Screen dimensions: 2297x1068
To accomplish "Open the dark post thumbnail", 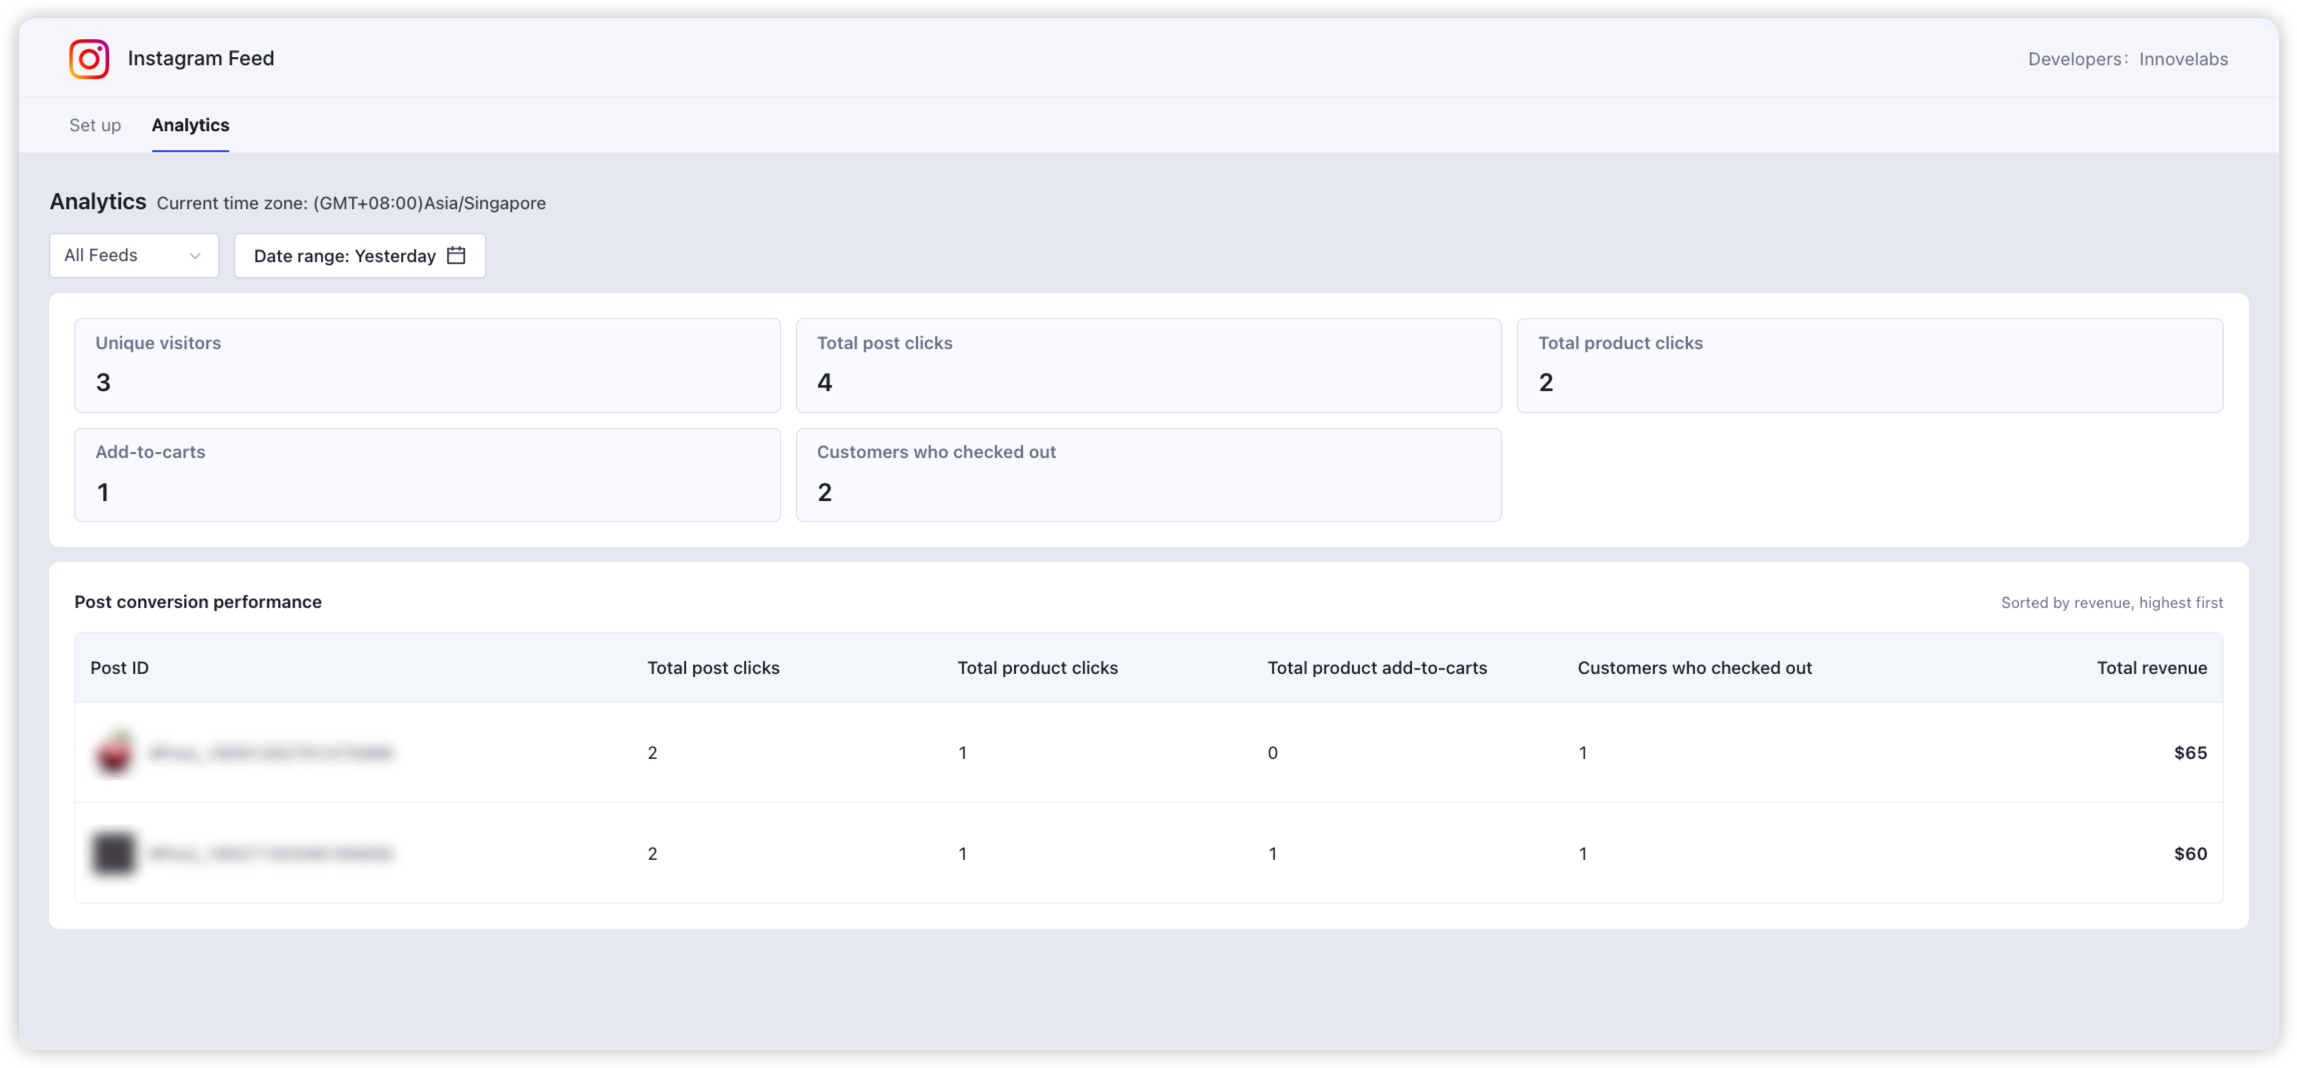I will click(x=114, y=853).
